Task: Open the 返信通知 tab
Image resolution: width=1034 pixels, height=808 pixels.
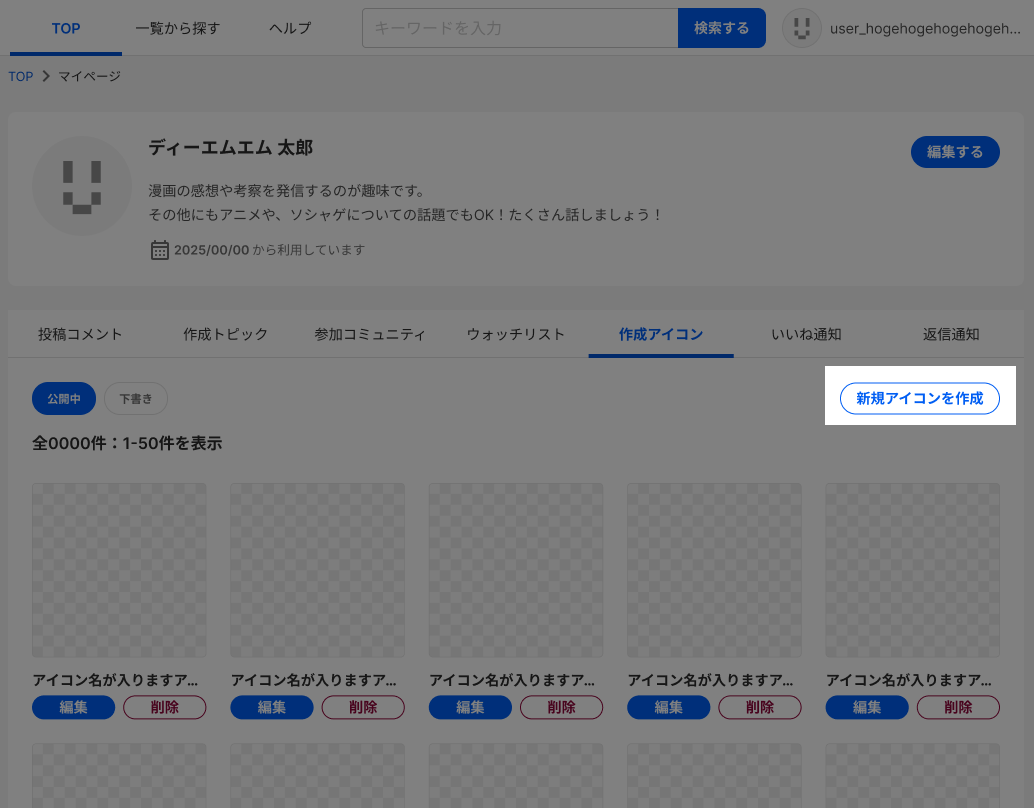Action: [951, 334]
